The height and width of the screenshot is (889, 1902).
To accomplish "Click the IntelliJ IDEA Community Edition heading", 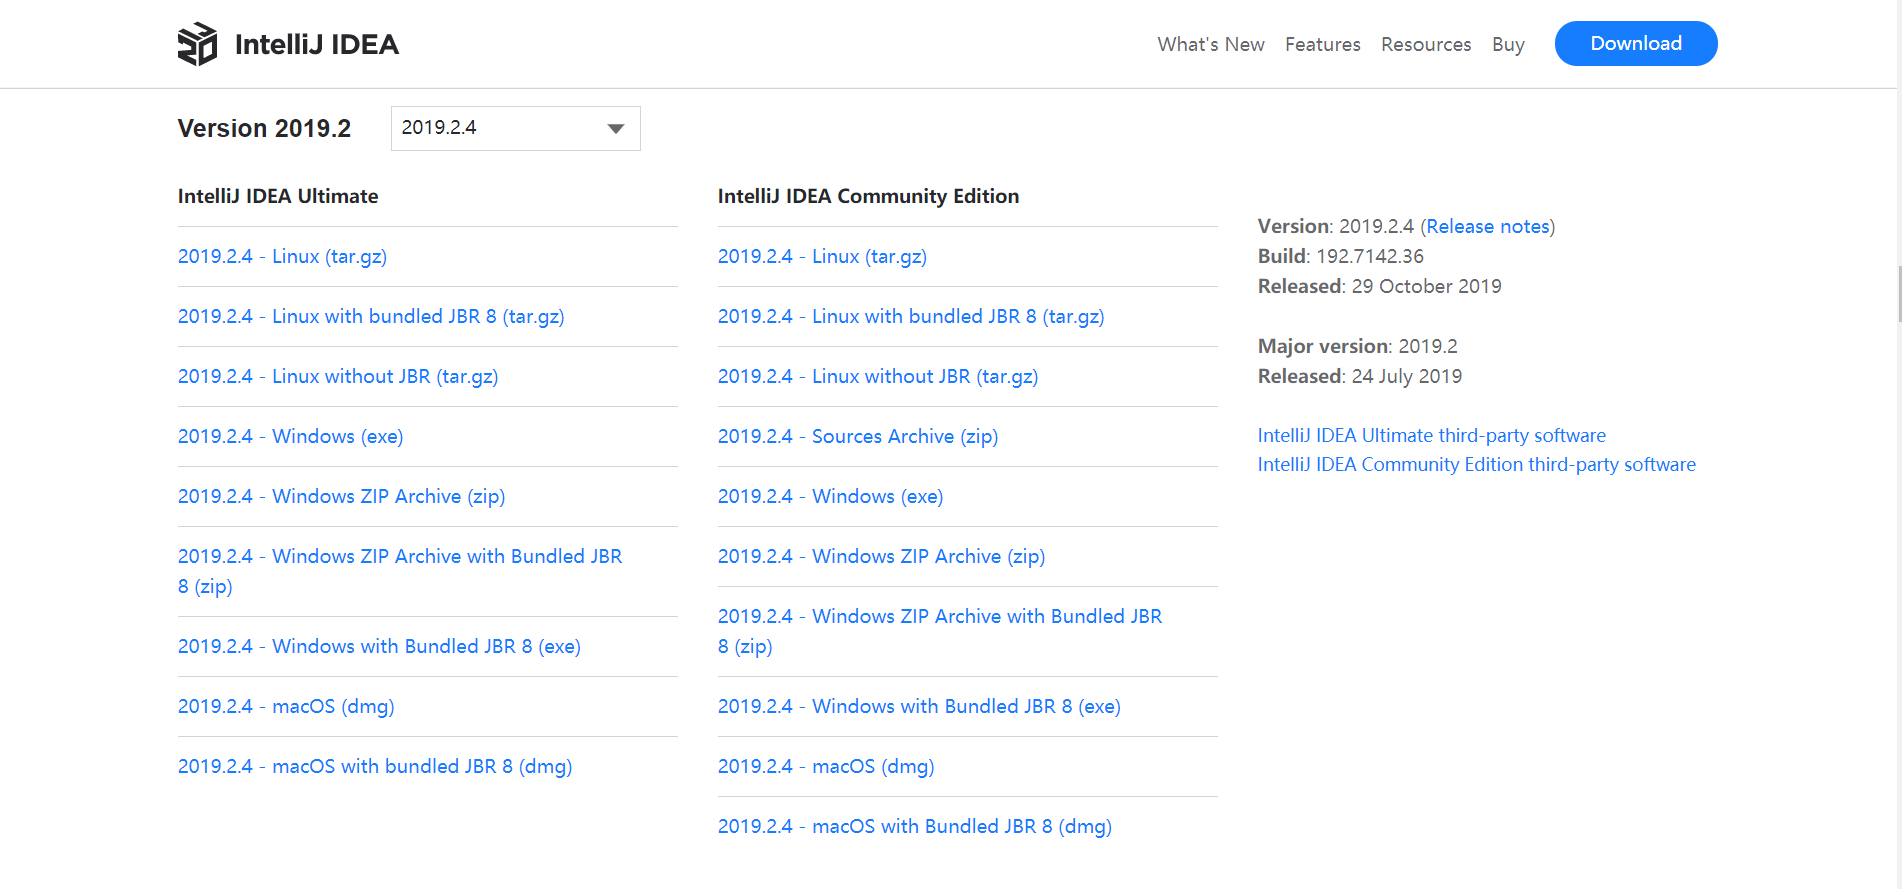I will coord(868,196).
